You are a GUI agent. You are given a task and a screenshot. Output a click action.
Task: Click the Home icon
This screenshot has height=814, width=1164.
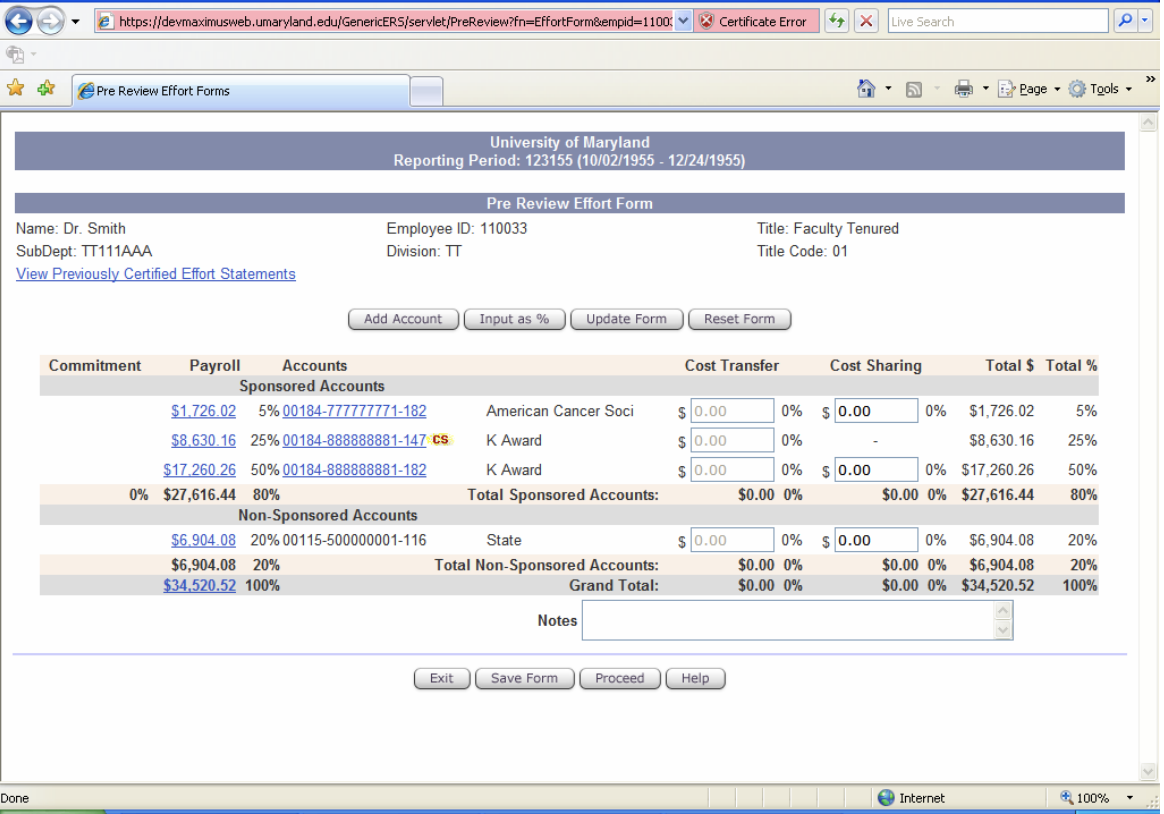click(x=866, y=88)
